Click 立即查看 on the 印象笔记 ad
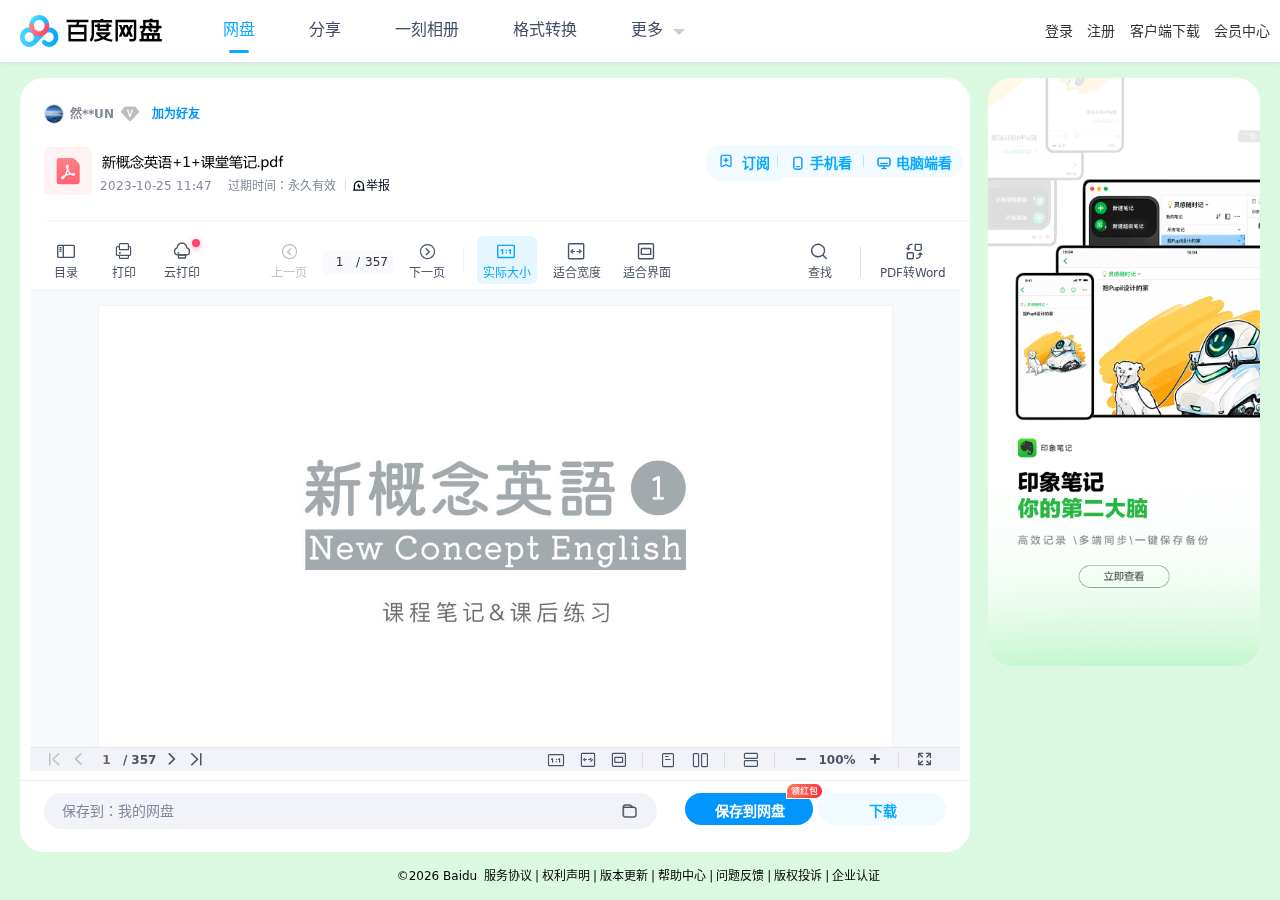This screenshot has height=900, width=1280. click(x=1124, y=577)
